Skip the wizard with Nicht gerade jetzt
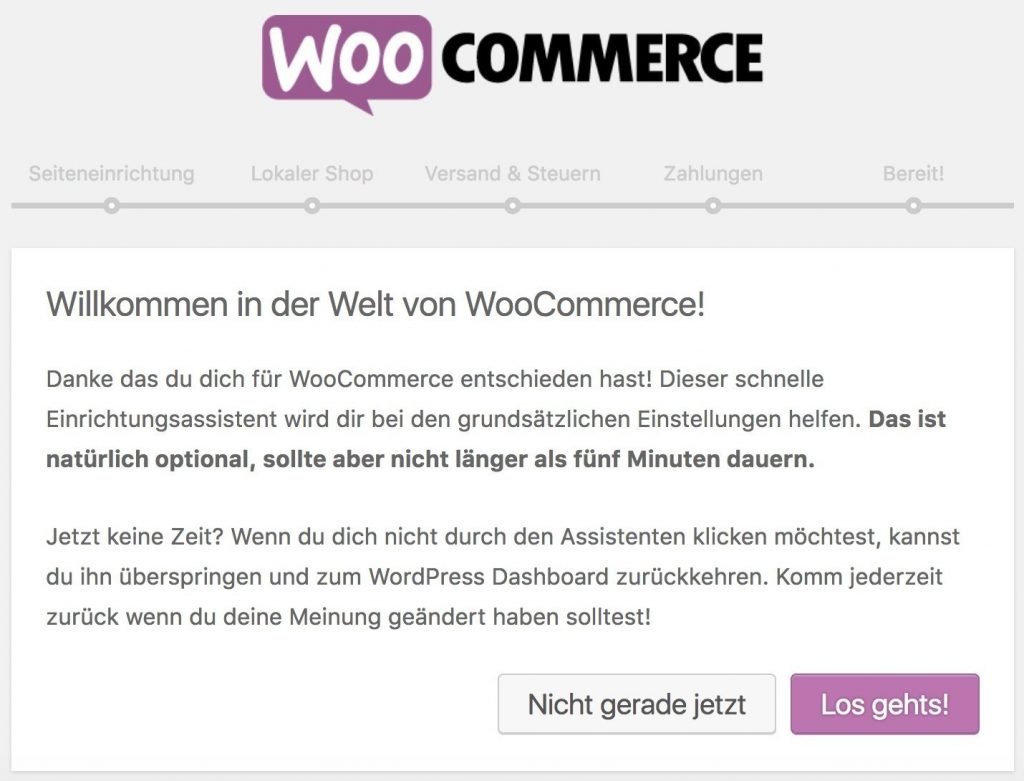Screen dimensions: 1024x781 tap(637, 704)
